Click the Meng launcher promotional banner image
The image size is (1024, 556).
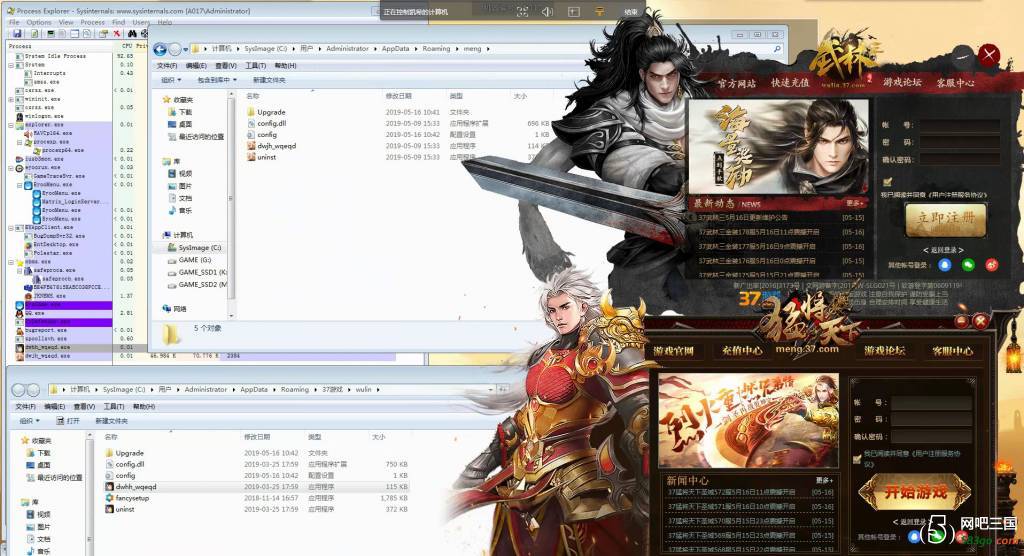748,421
